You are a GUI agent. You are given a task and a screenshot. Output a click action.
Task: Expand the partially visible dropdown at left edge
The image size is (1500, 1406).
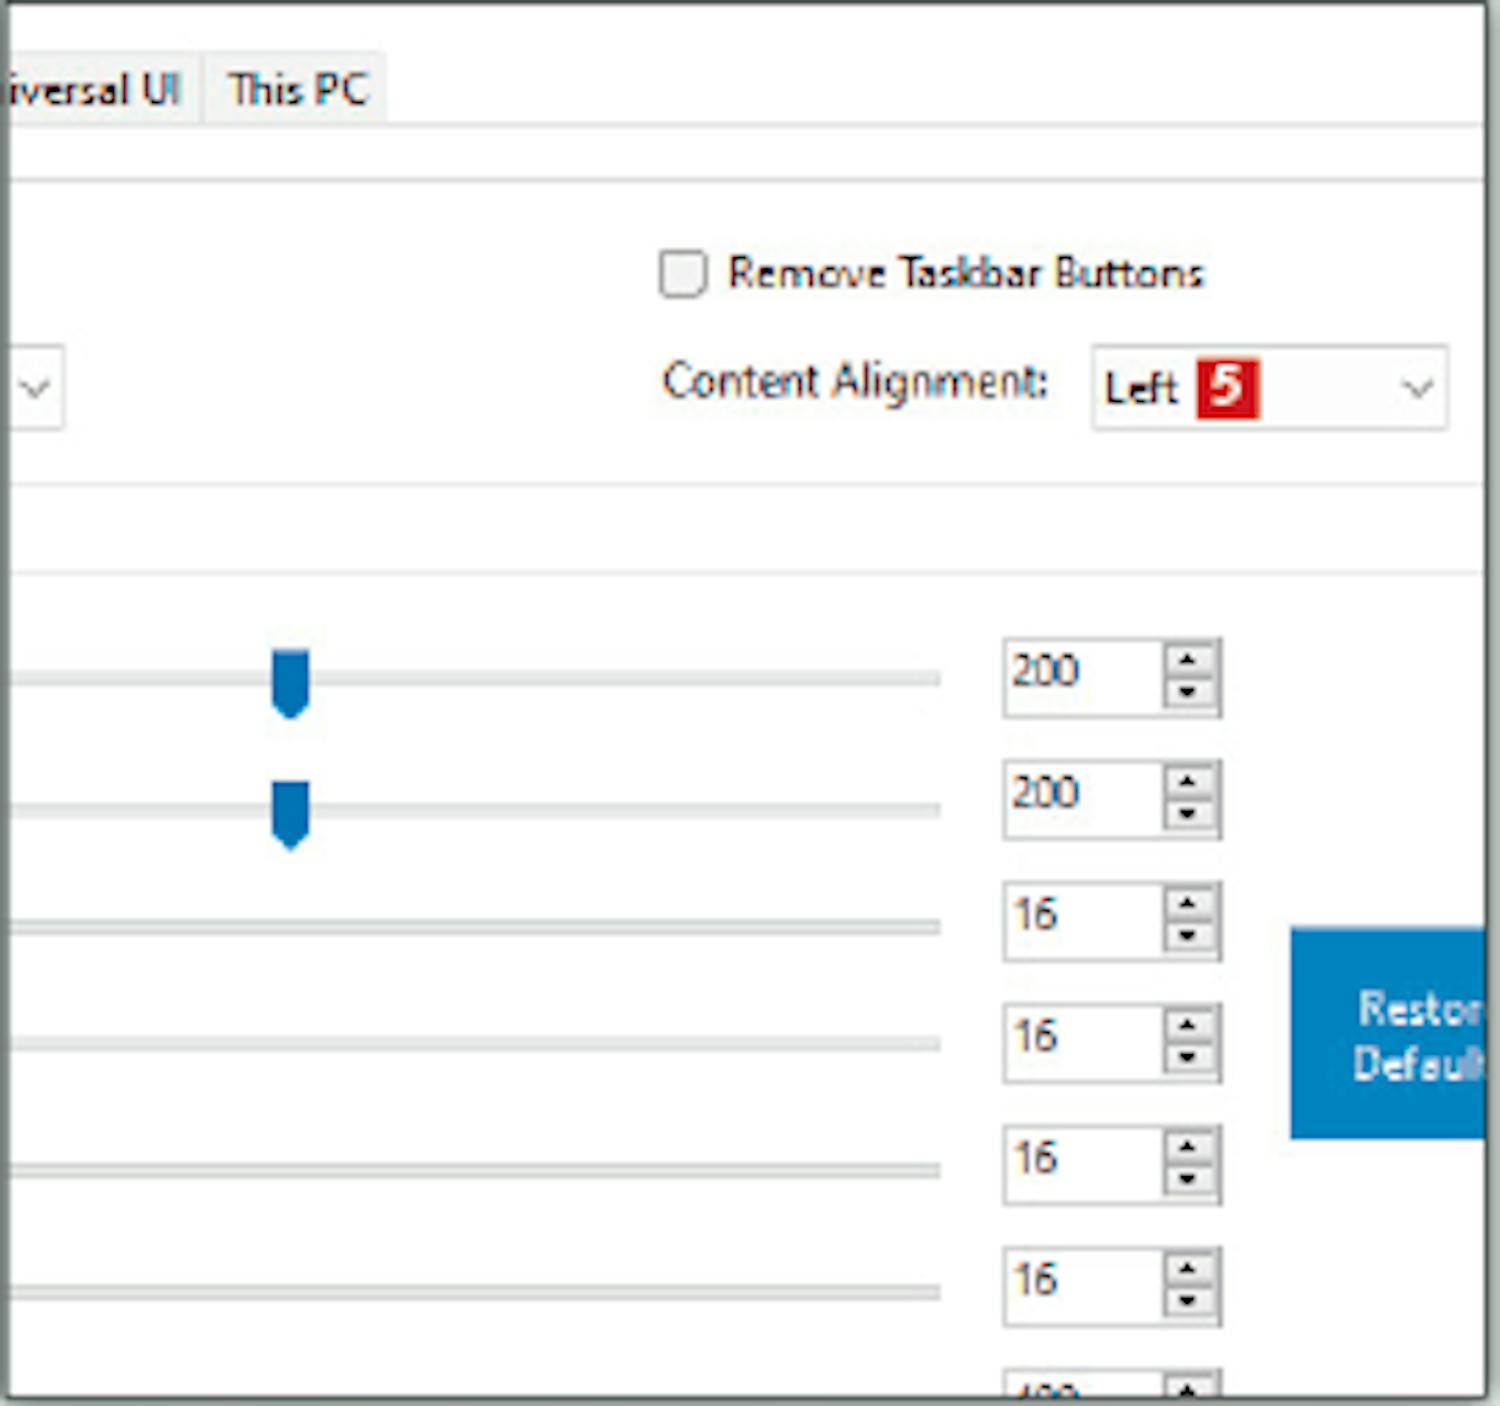point(35,388)
